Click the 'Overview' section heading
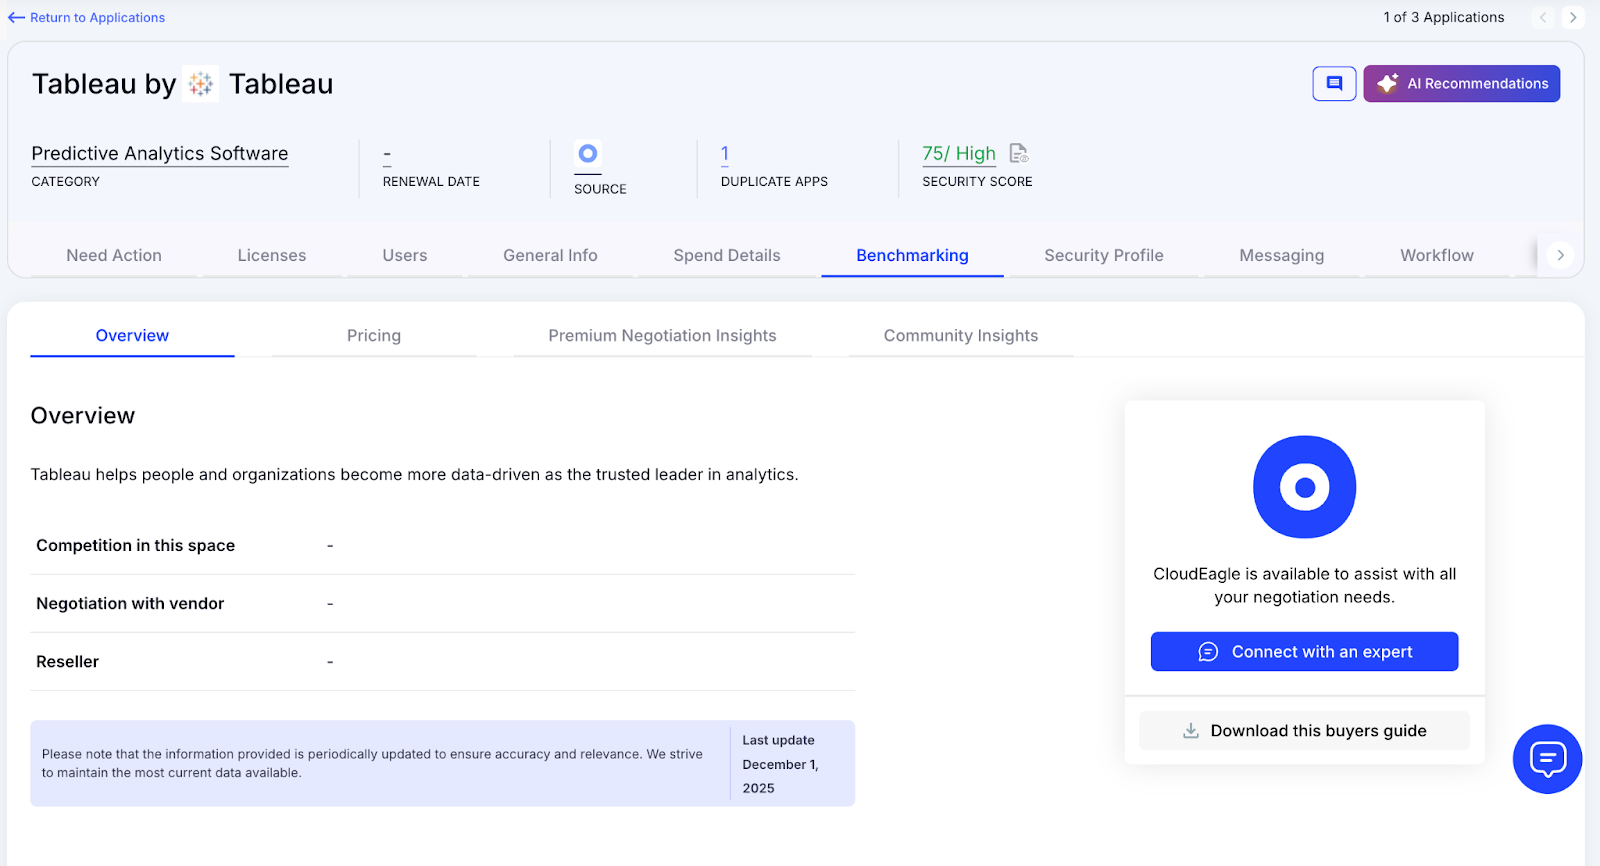This screenshot has height=866, width=1600. (83, 416)
